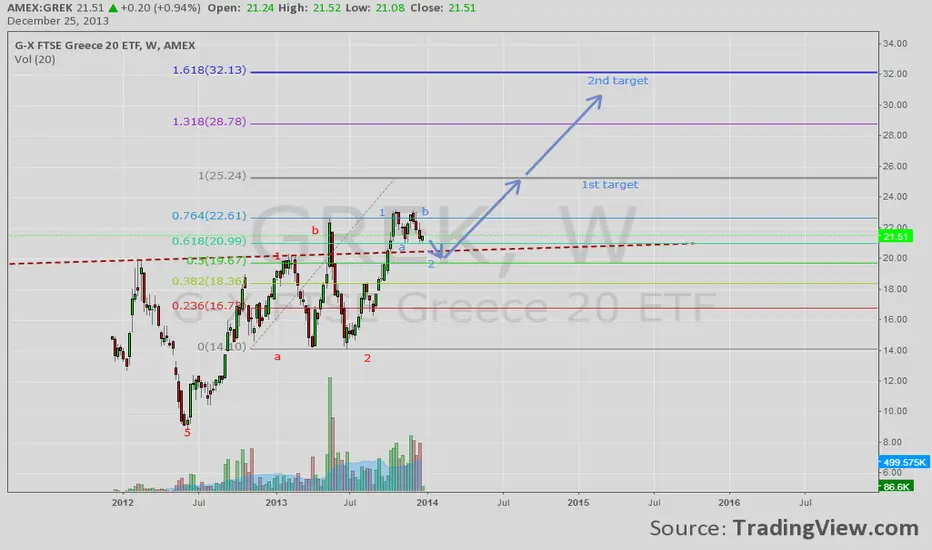Click the 32.00 price axis label
The width and height of the screenshot is (932, 550).
click(895, 74)
